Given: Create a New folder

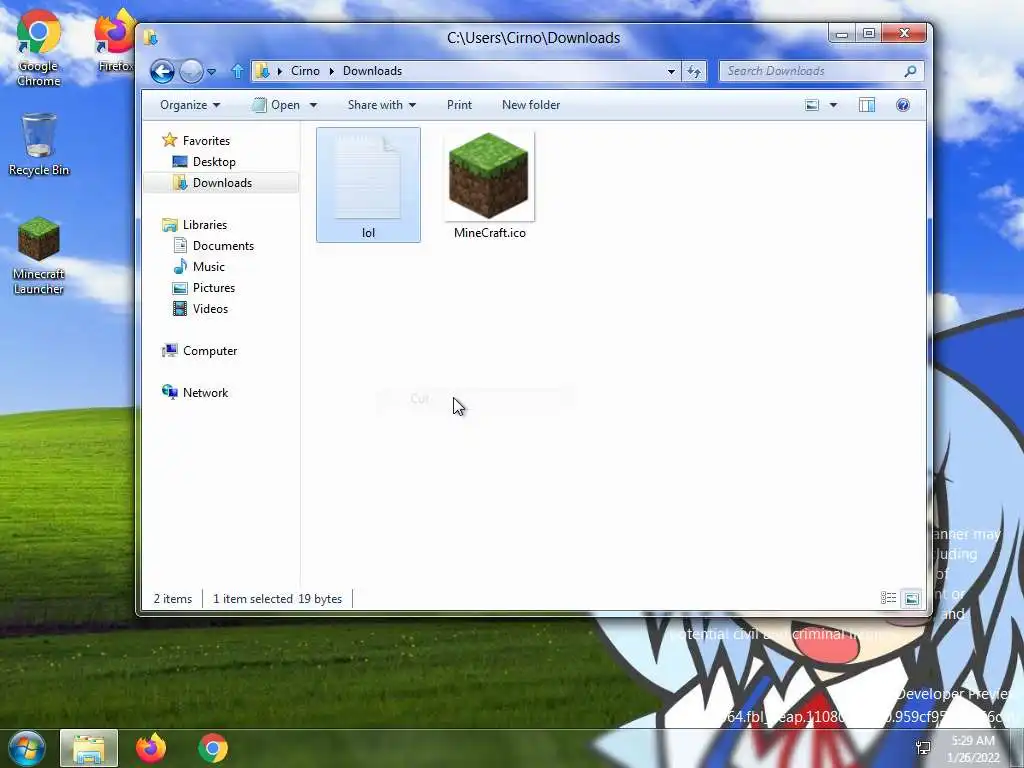Looking at the screenshot, I should coord(531,105).
